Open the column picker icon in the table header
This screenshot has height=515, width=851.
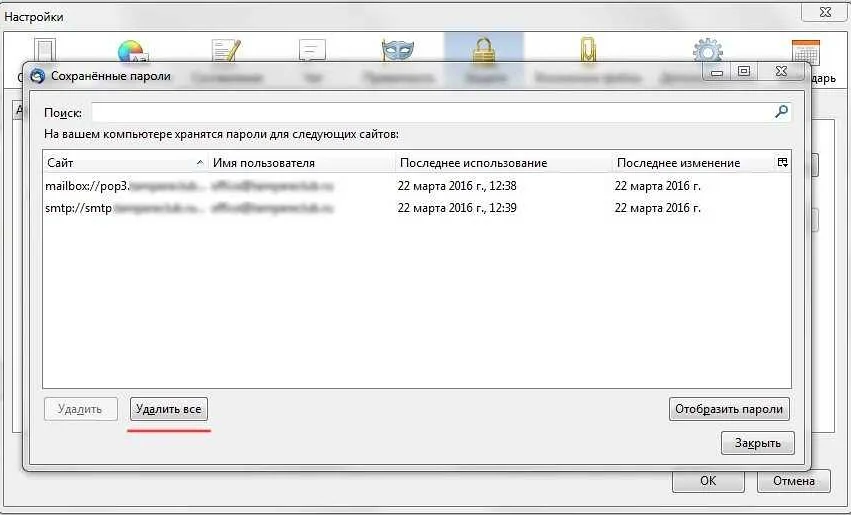click(782, 162)
